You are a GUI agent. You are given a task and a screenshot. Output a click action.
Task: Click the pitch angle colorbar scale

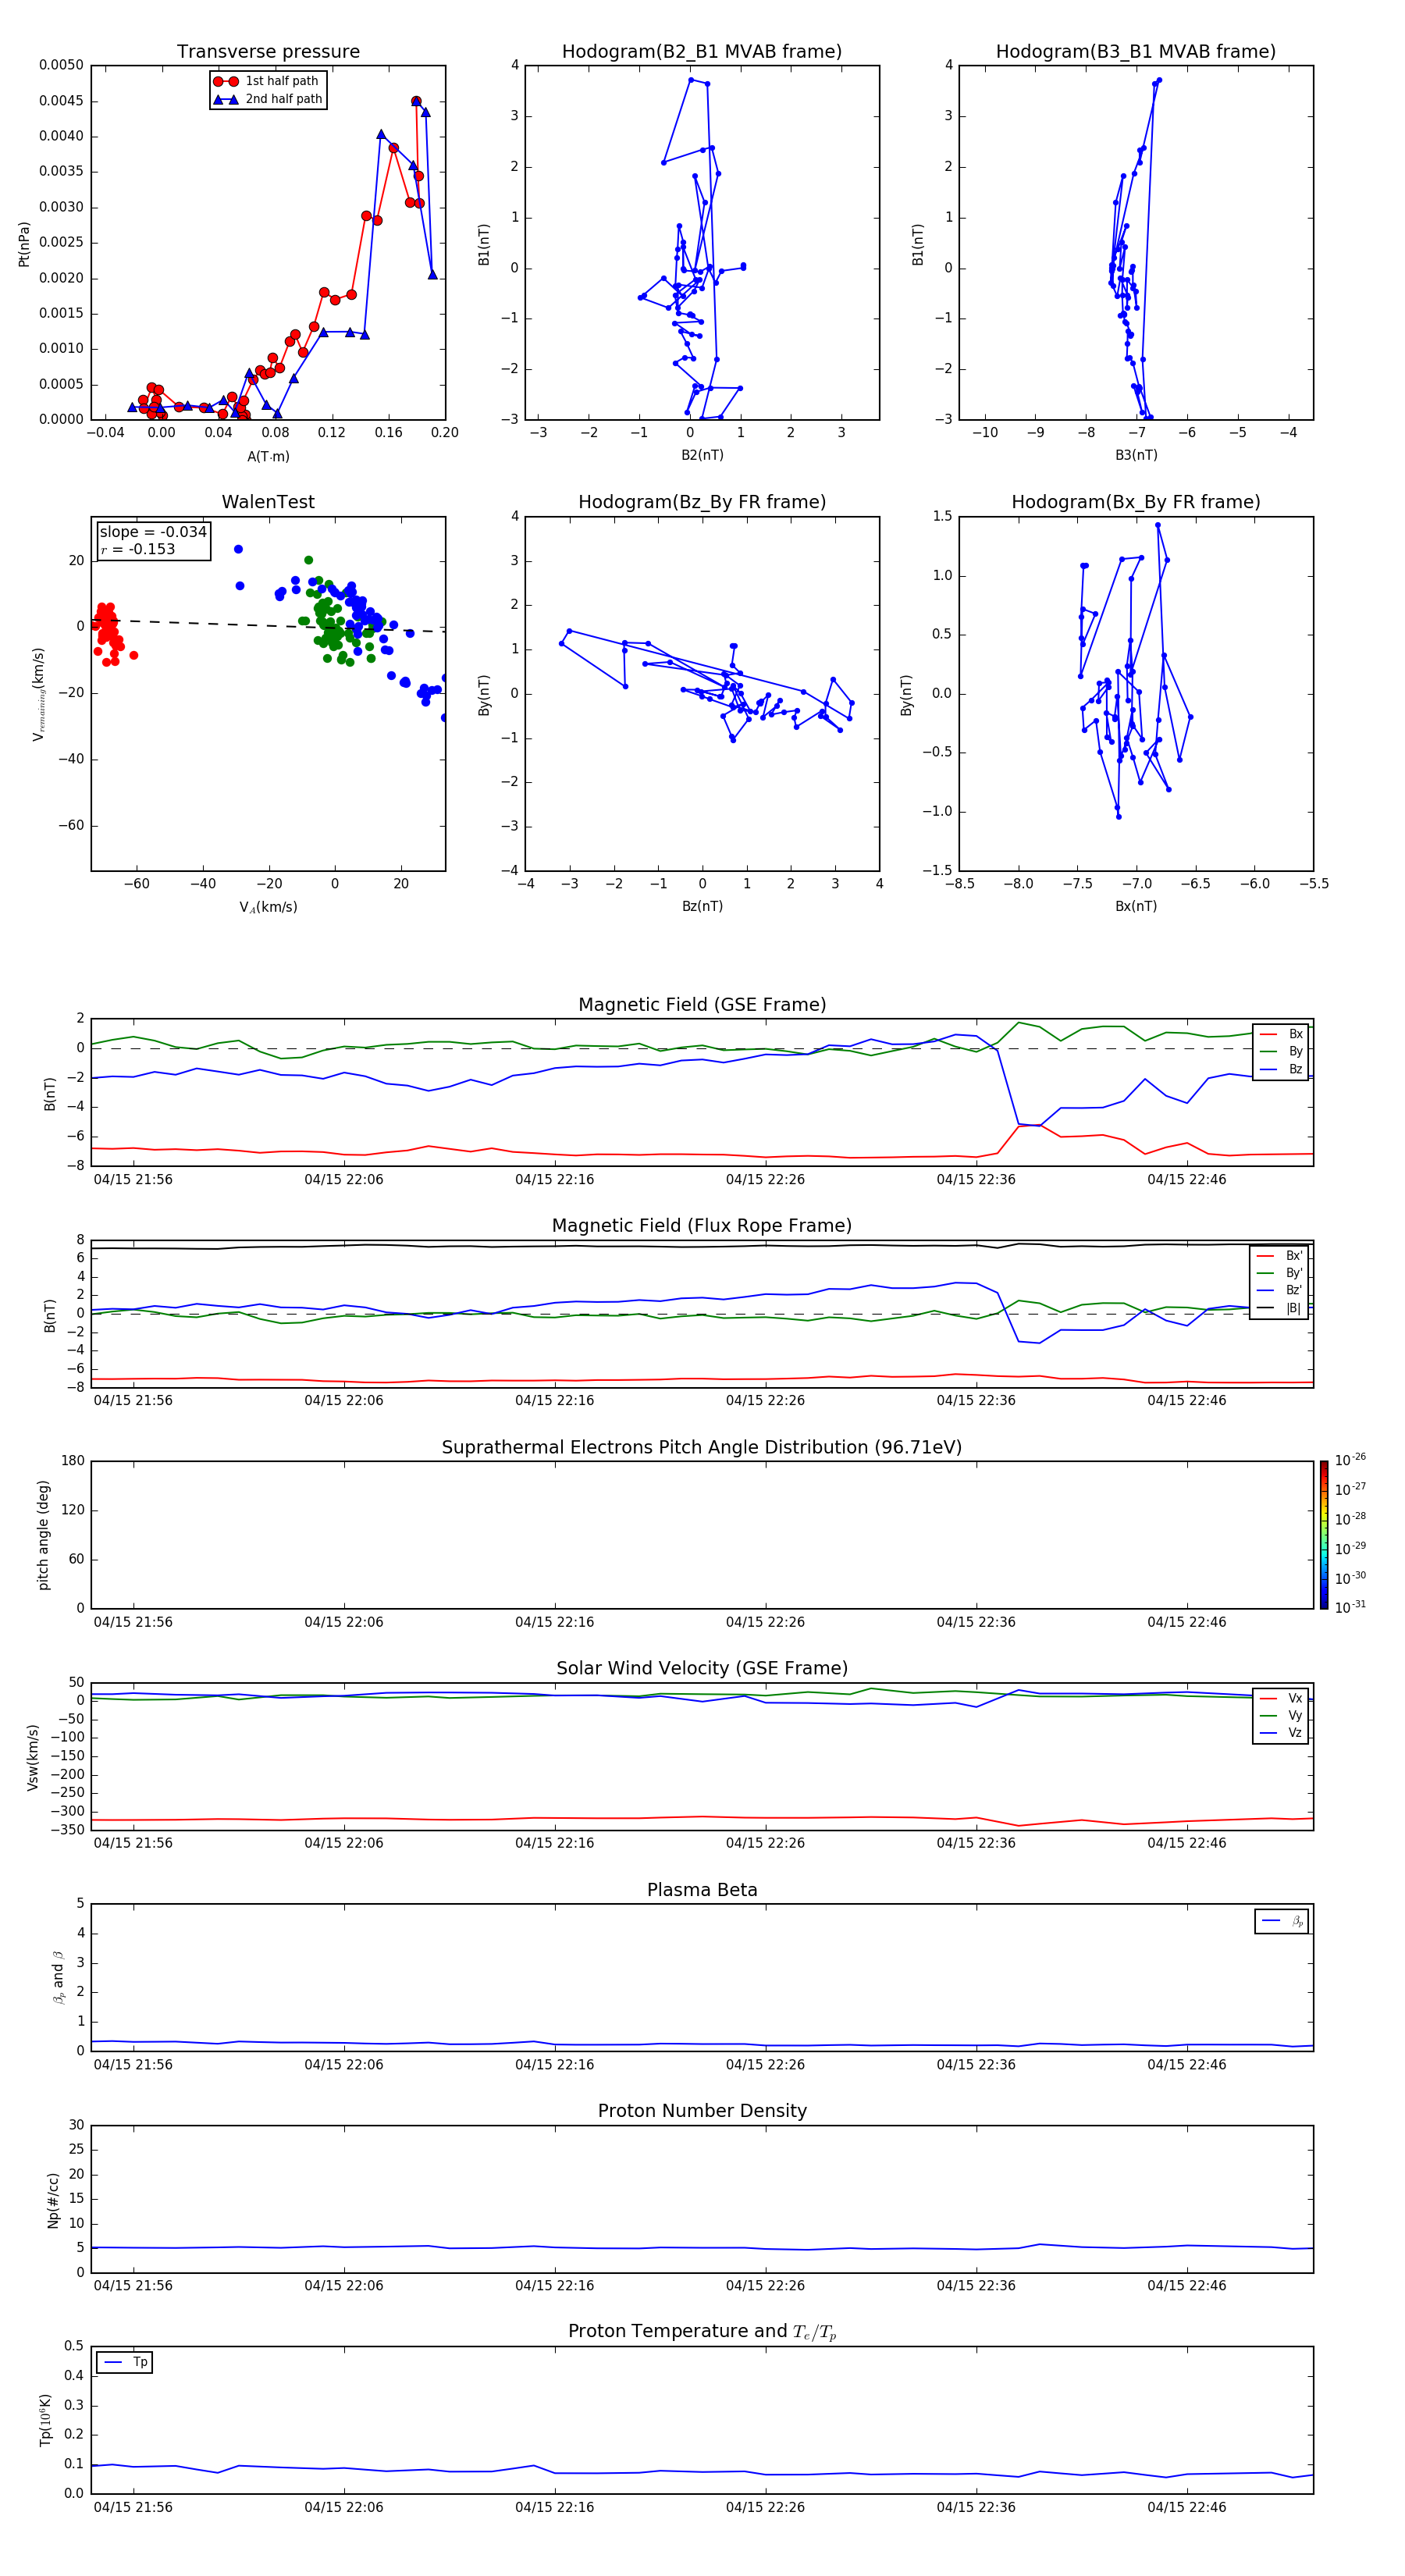(1324, 1535)
